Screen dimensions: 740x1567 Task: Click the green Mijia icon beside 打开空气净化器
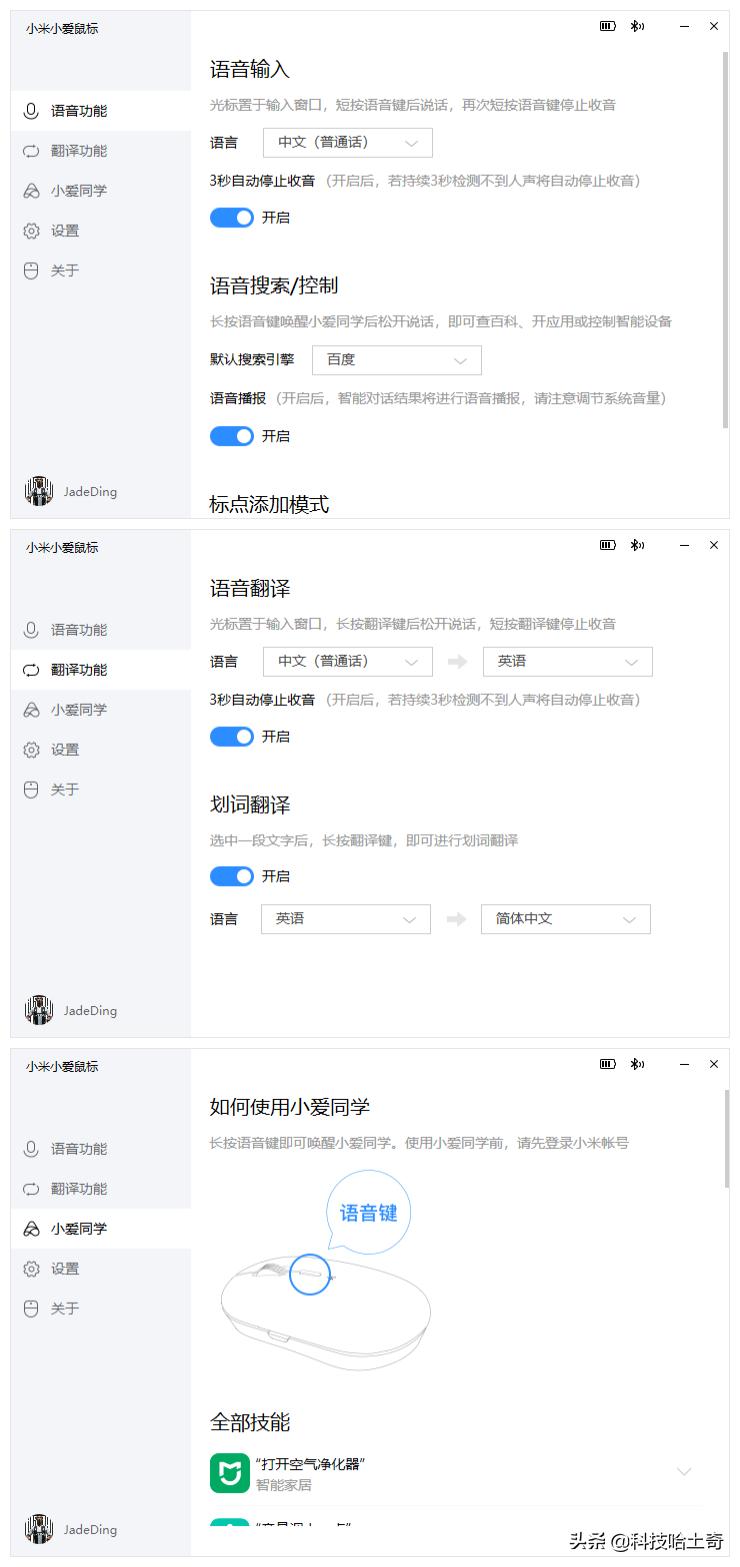click(x=230, y=1473)
